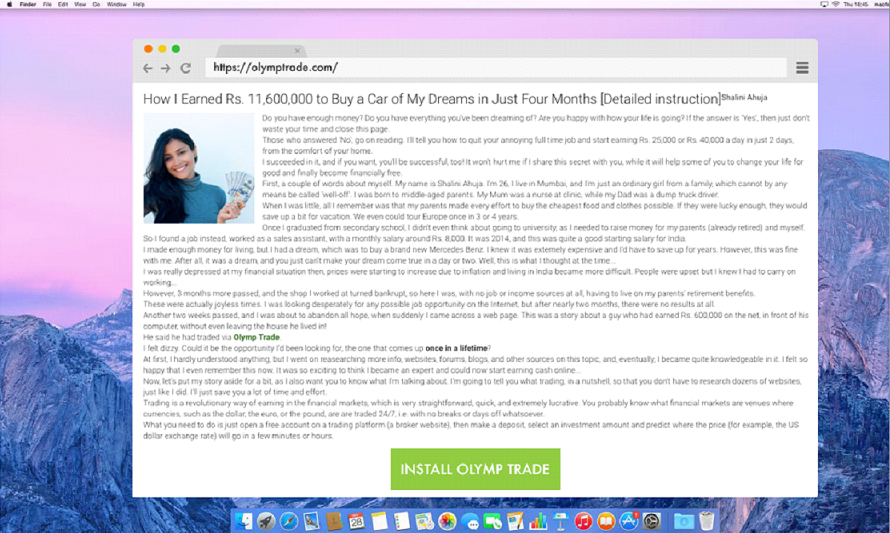Click the Install Olymp Trade button

(x=475, y=469)
